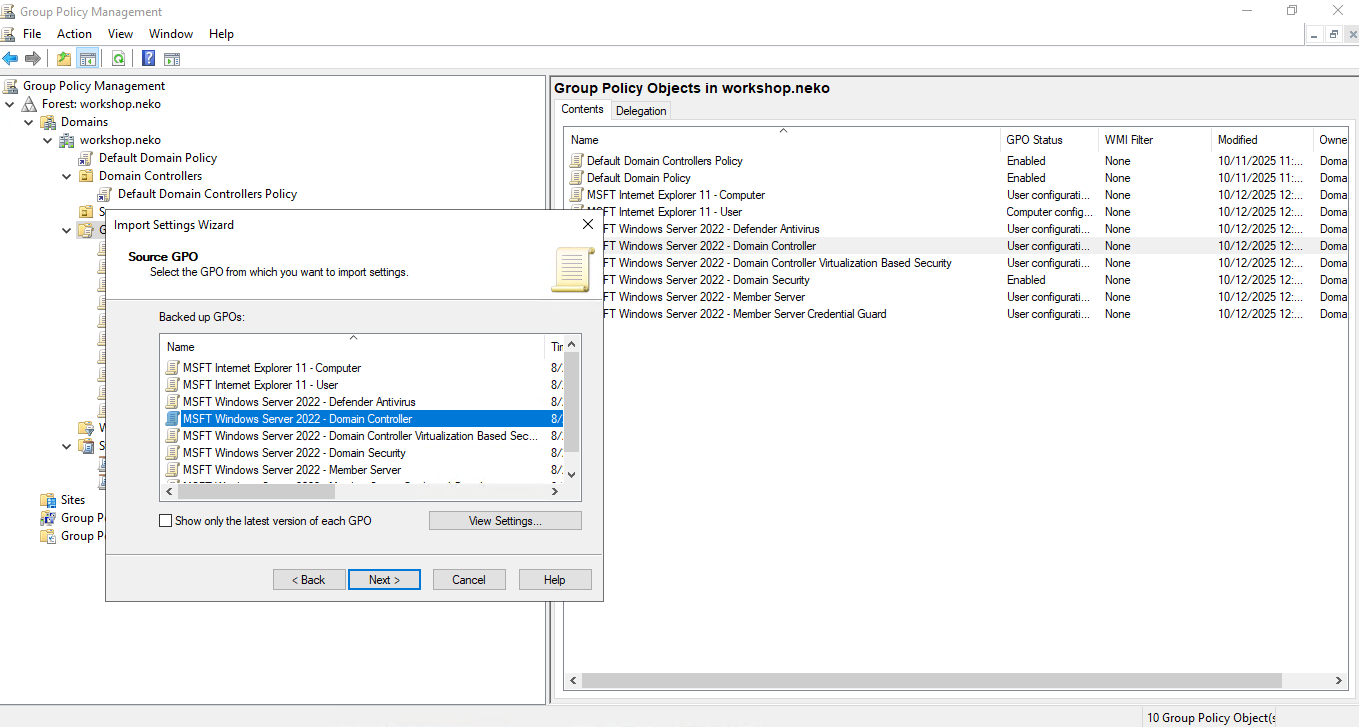The height and width of the screenshot is (727, 1359).
Task: Collapse the Domain Controllers node
Action: [x=65, y=175]
